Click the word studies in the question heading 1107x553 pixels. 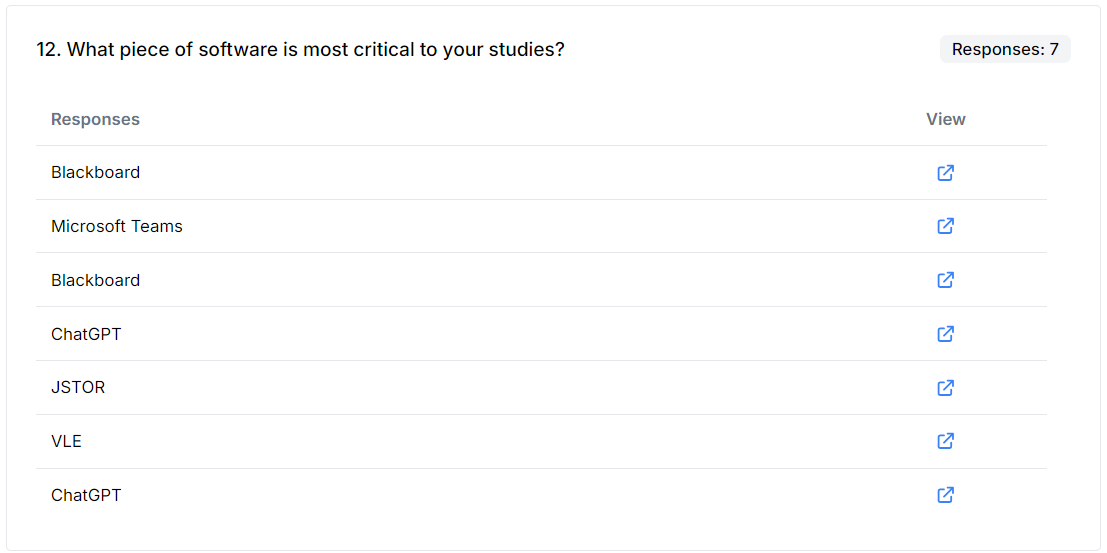[x=522, y=50]
